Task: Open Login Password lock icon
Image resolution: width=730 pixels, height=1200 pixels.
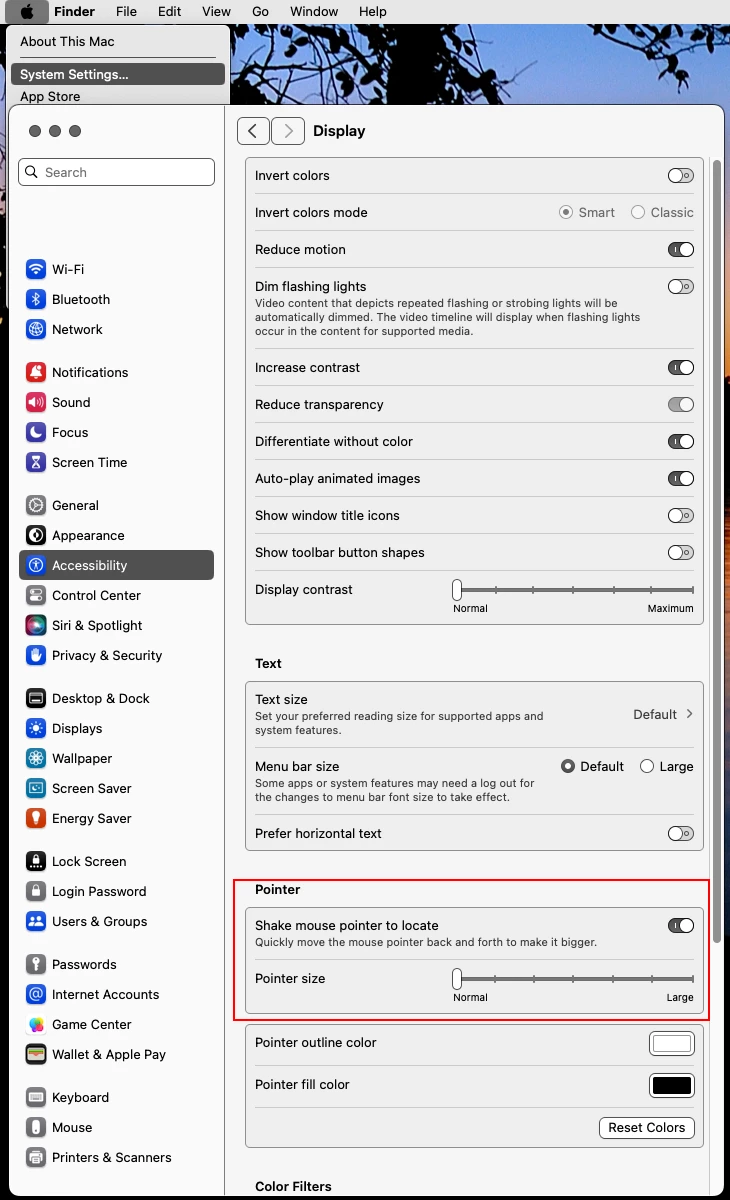Action: click(36, 891)
